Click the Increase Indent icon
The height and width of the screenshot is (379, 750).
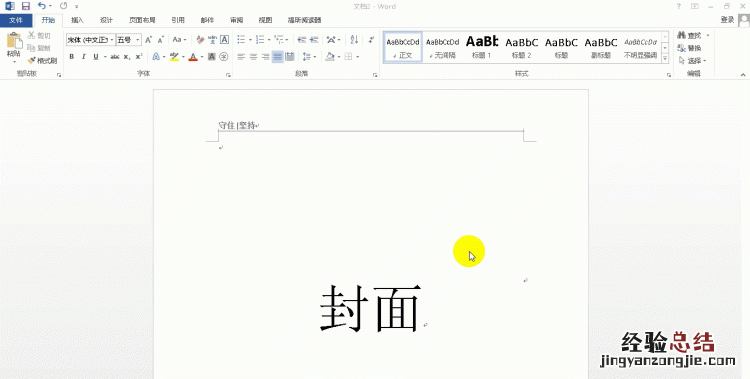pos(314,40)
